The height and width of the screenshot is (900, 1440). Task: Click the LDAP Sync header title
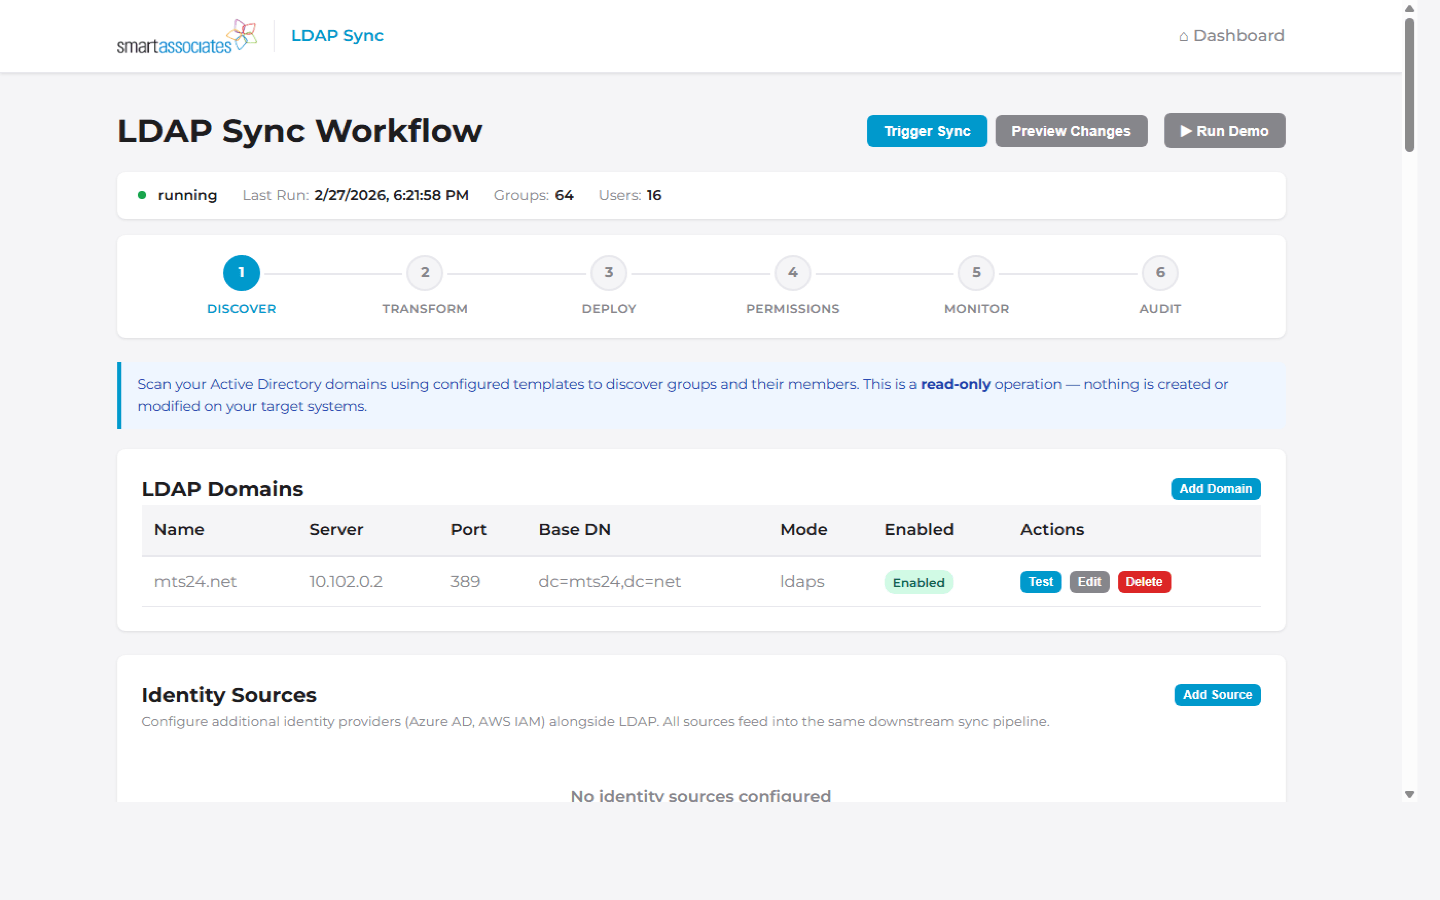[337, 36]
